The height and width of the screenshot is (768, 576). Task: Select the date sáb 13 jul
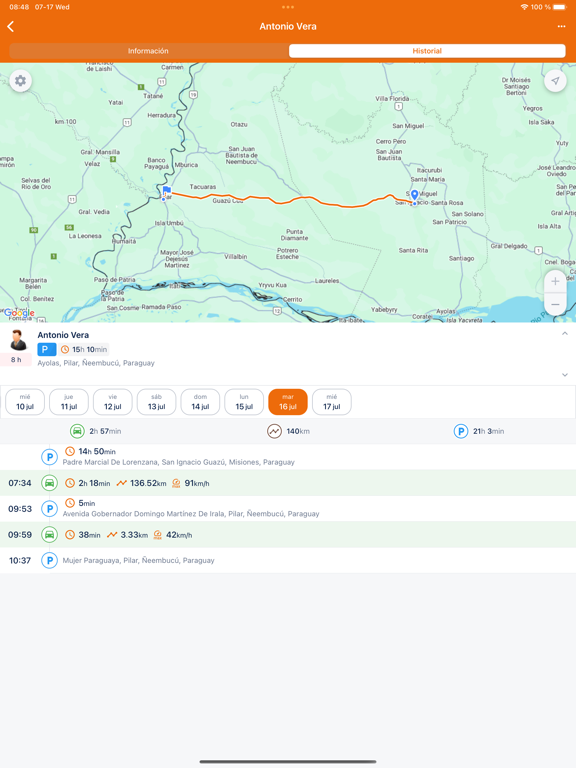point(156,402)
